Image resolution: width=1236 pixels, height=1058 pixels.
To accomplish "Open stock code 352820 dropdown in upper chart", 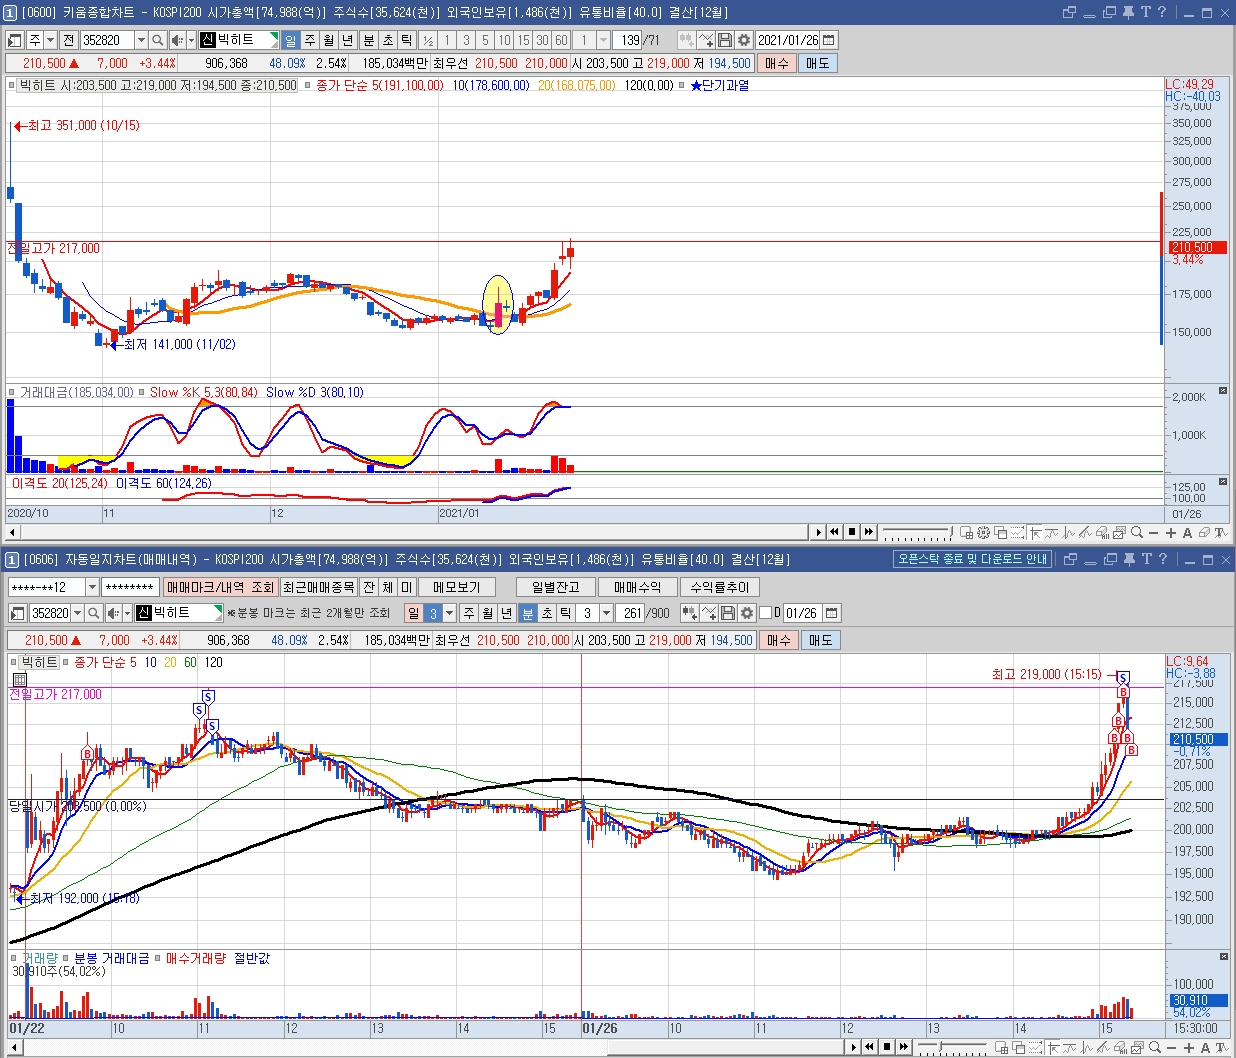I will coord(141,40).
